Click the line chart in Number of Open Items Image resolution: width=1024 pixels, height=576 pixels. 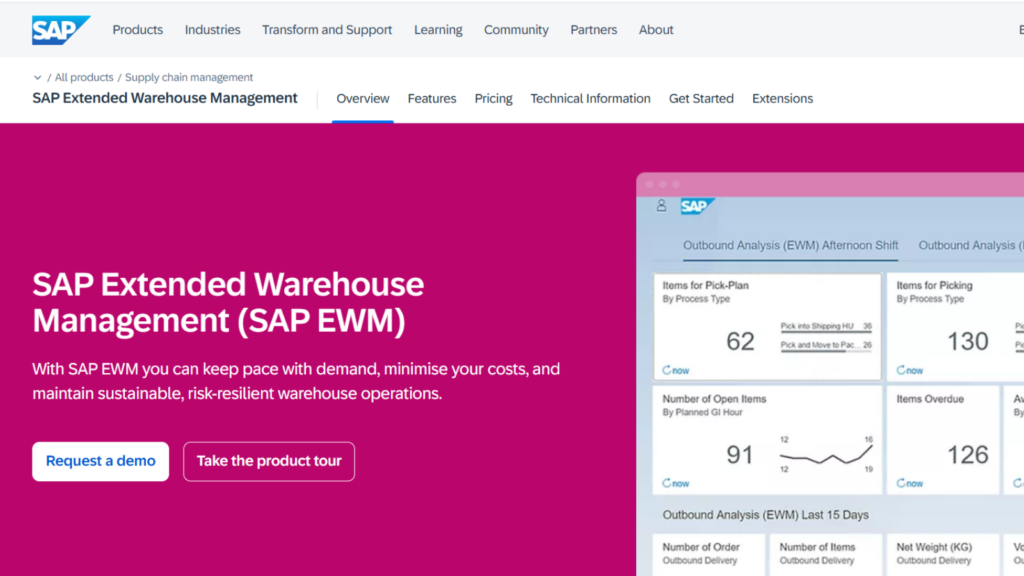[826, 455]
